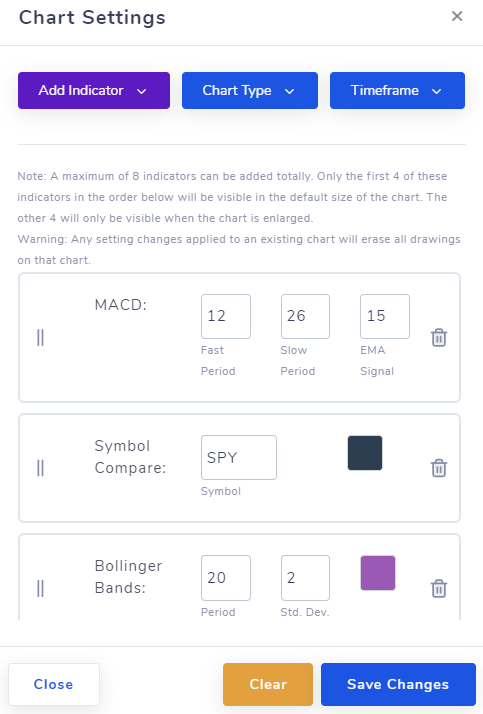Expand the Chart Type dropdown
483x714 pixels.
pyautogui.click(x=250, y=90)
